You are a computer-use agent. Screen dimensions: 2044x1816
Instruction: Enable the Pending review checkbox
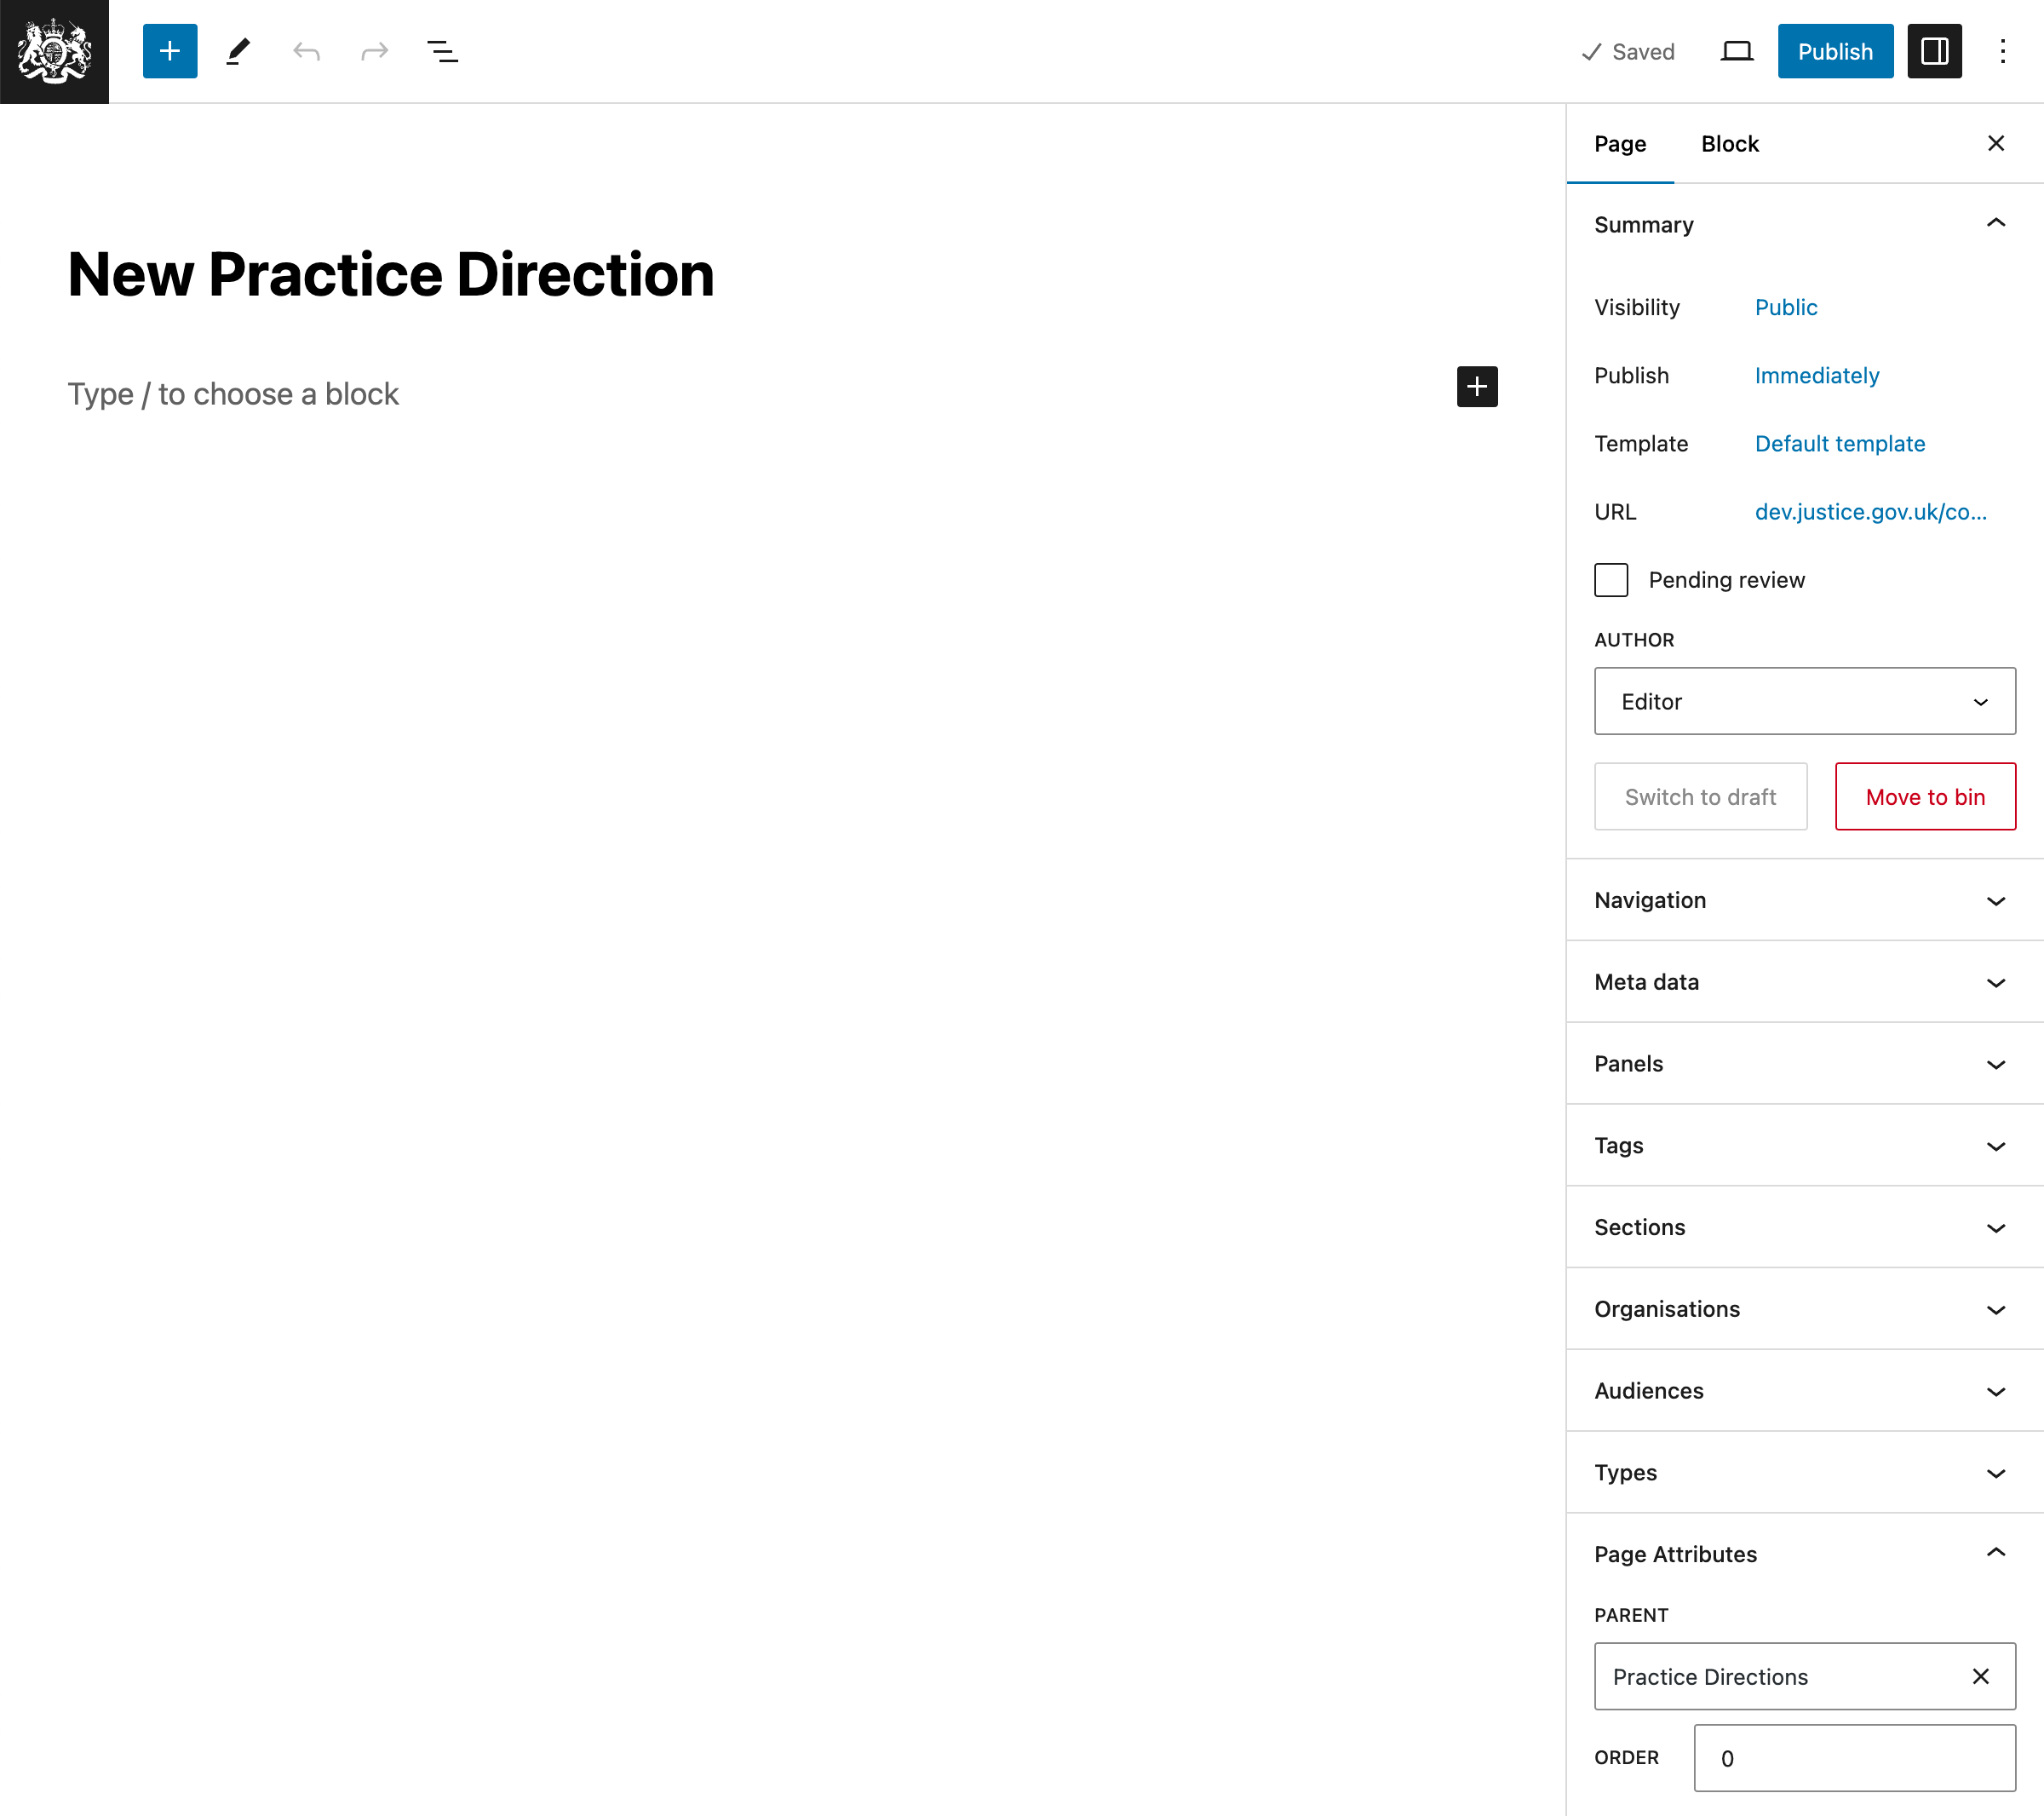coord(1611,578)
